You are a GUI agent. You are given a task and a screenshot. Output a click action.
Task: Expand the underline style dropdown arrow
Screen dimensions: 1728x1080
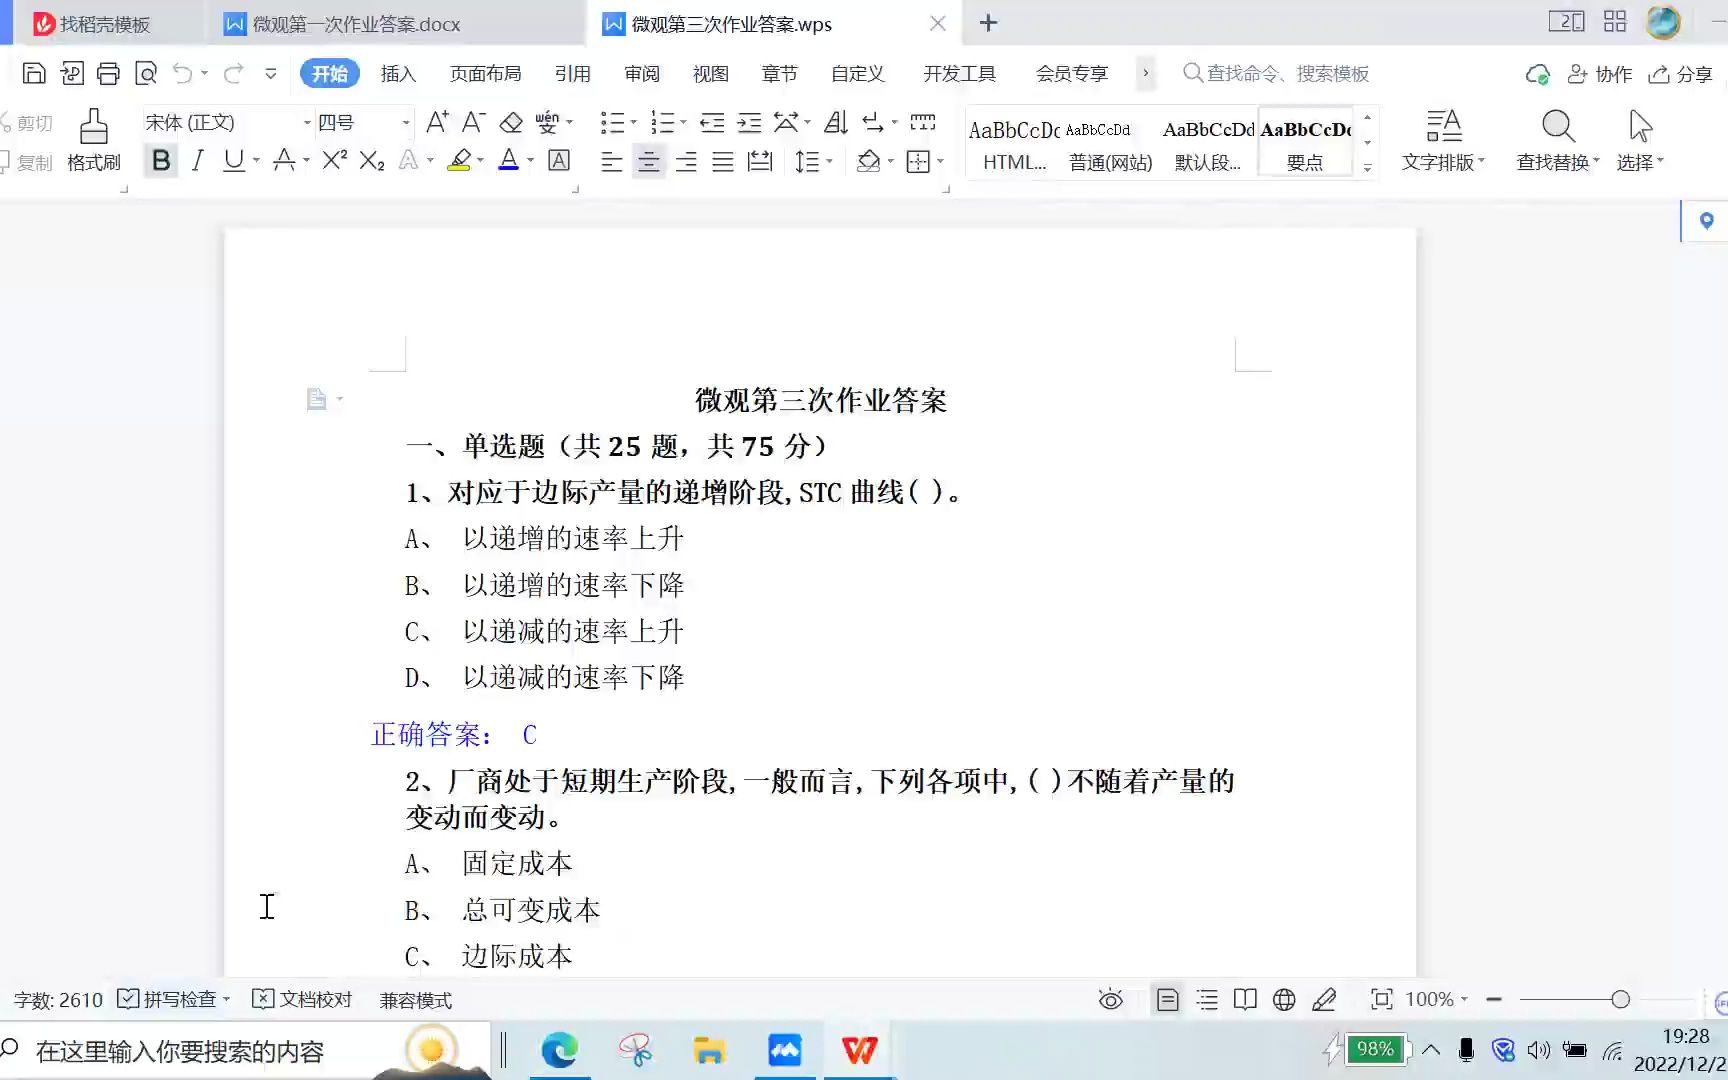point(257,160)
